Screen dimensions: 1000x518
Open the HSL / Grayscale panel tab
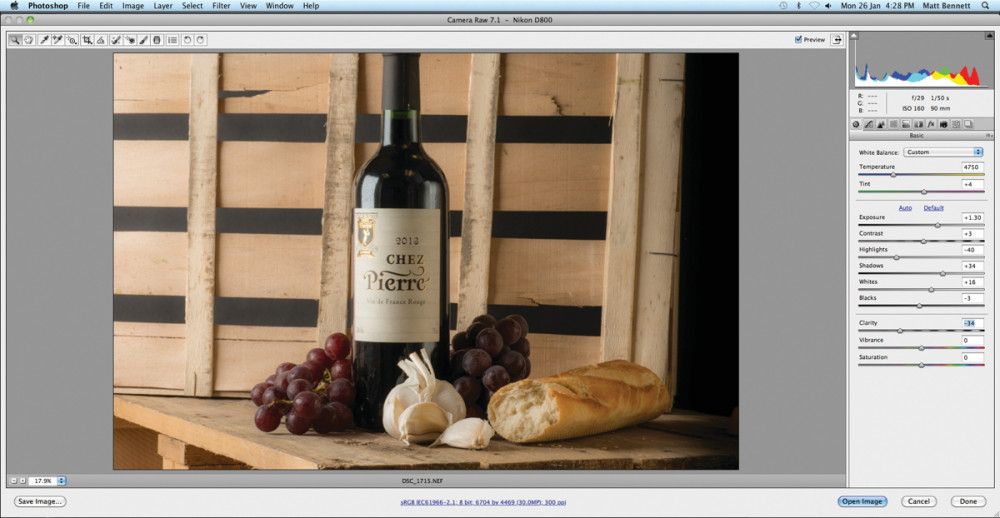(x=893, y=124)
